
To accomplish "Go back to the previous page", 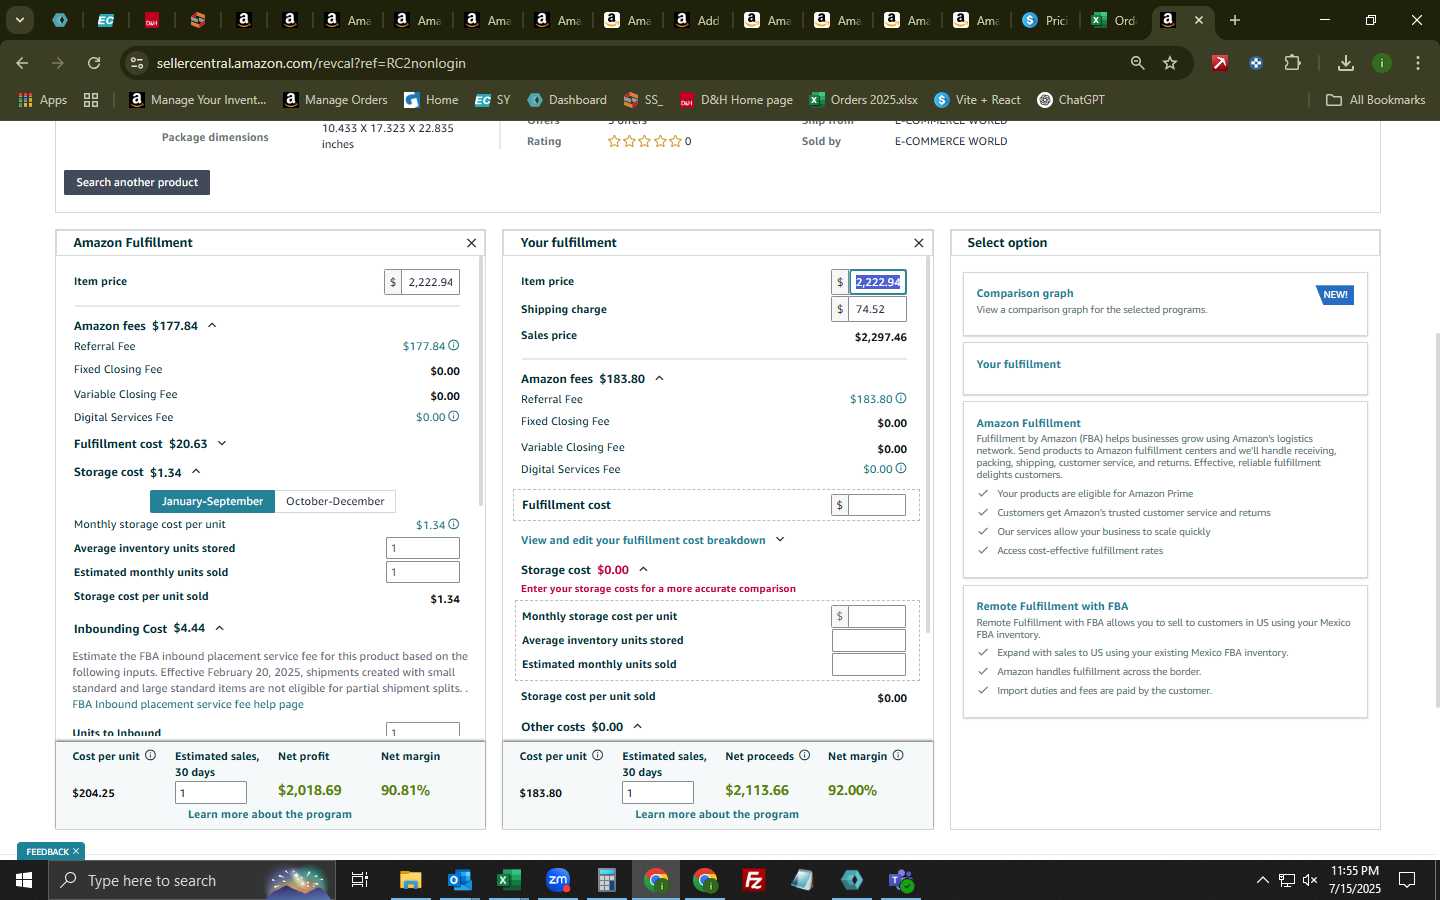I will click(22, 63).
